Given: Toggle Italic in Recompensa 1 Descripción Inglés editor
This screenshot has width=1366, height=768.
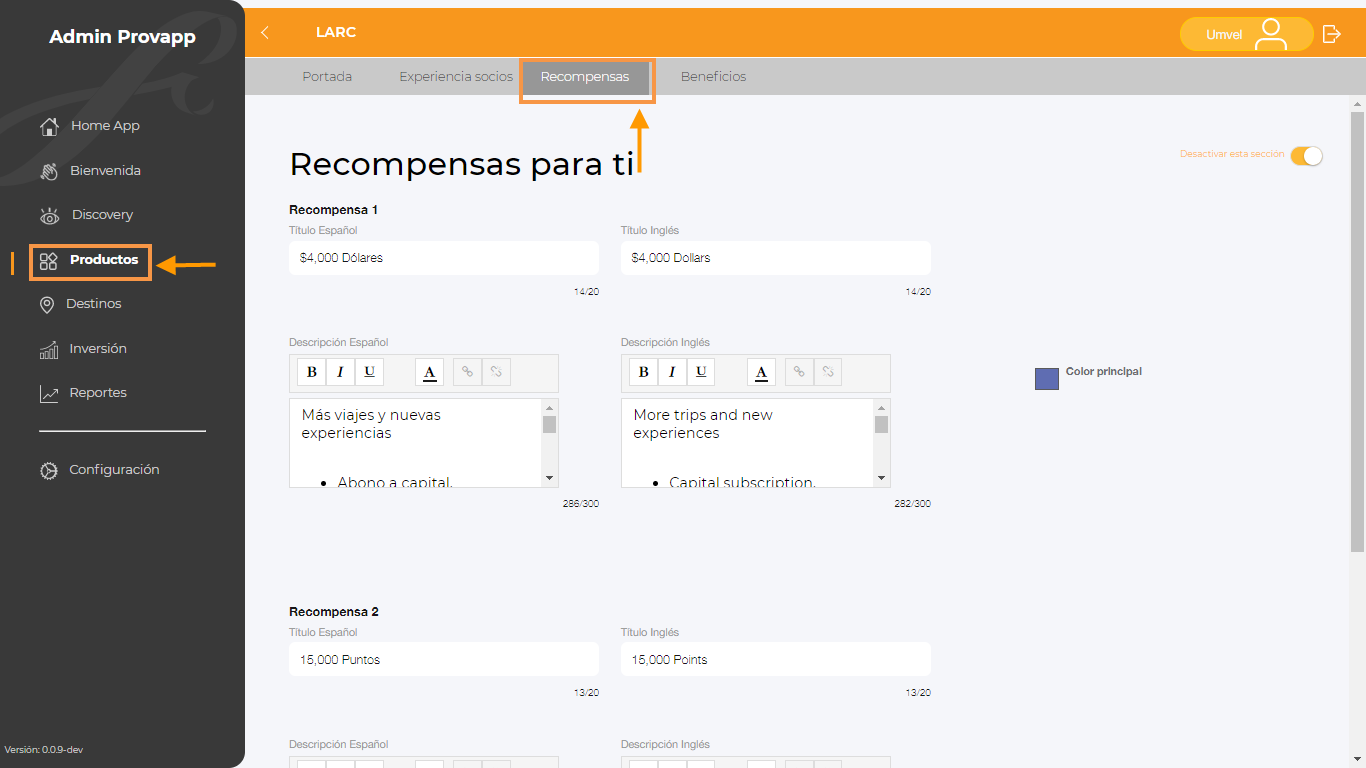Looking at the screenshot, I should coord(672,372).
